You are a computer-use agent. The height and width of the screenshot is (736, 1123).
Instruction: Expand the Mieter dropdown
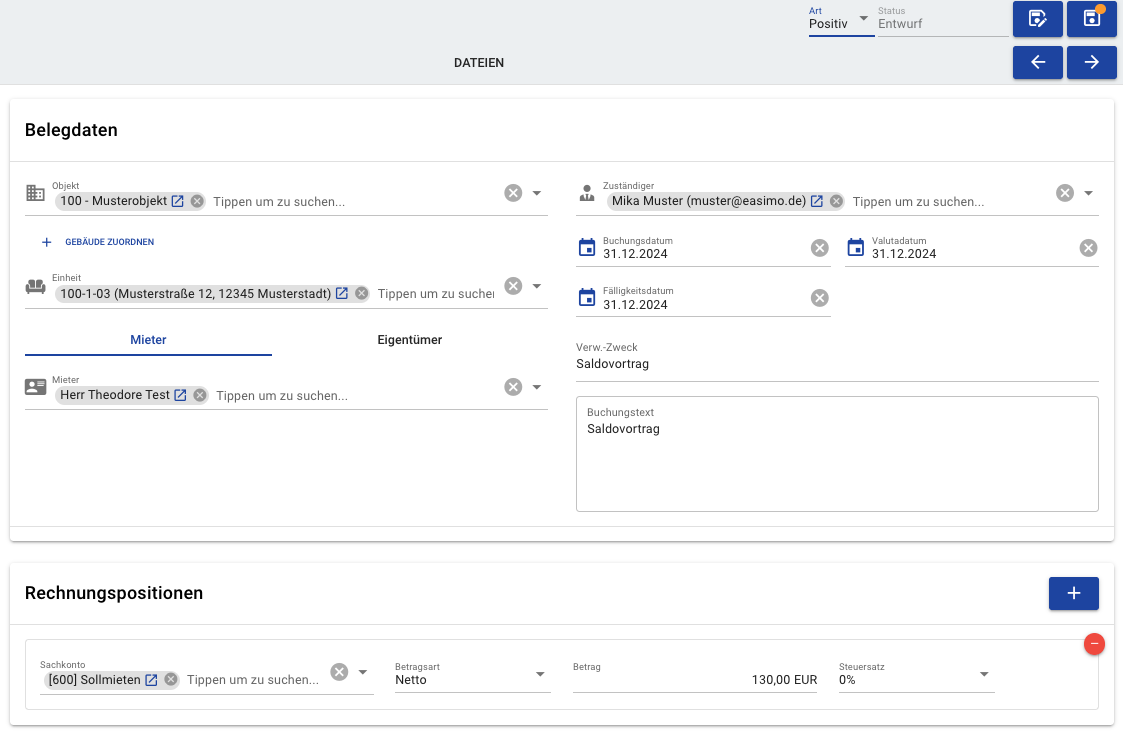point(536,387)
